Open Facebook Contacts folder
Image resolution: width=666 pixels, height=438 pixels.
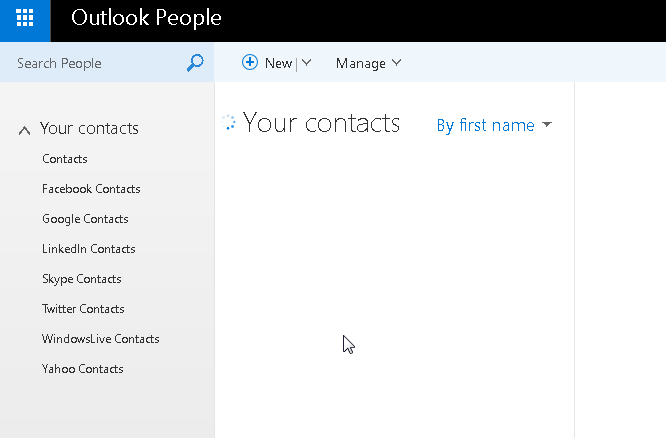(x=91, y=189)
